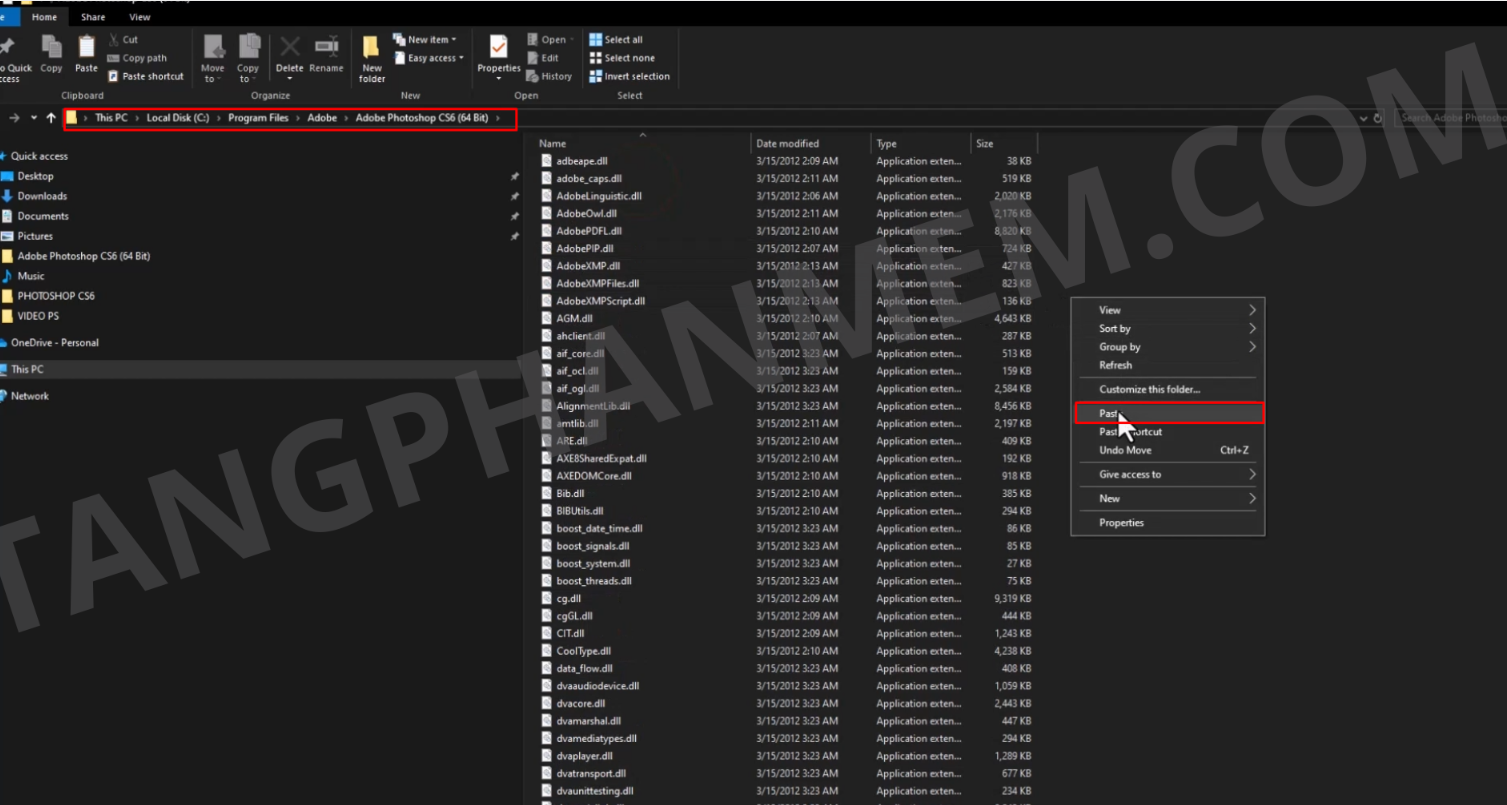
Task: Create a New folder from the ribbon
Action: coord(372,58)
